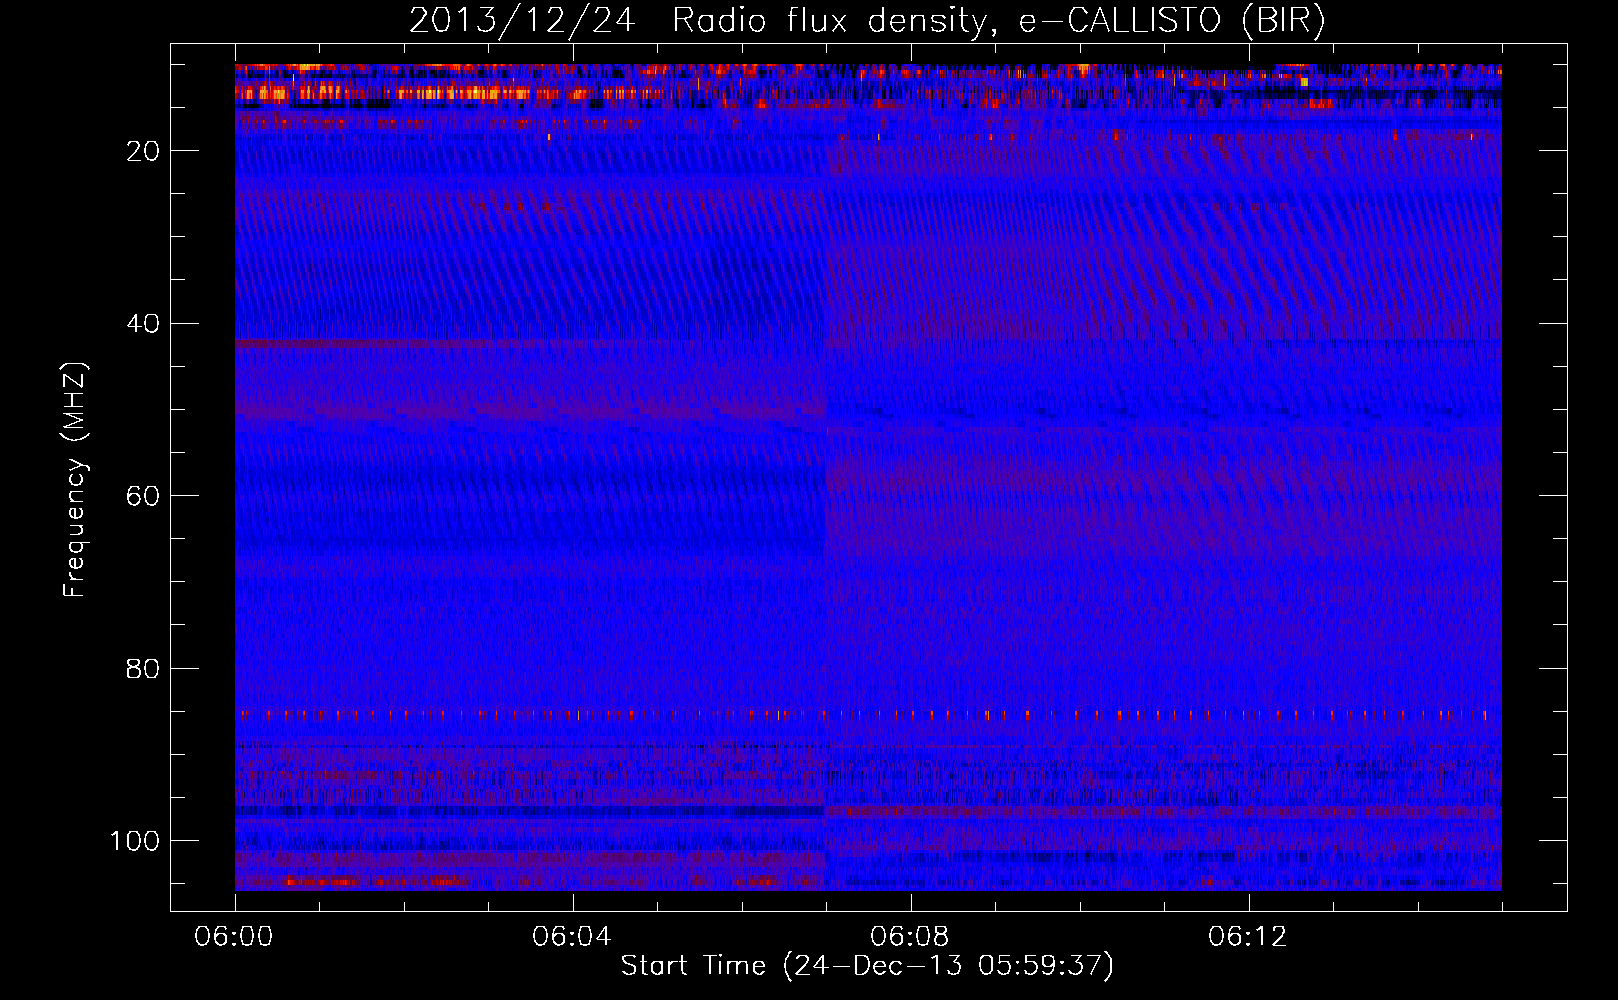Click the '06:00' time tick label
Screen dimensions: 1618x1000
click(234, 937)
